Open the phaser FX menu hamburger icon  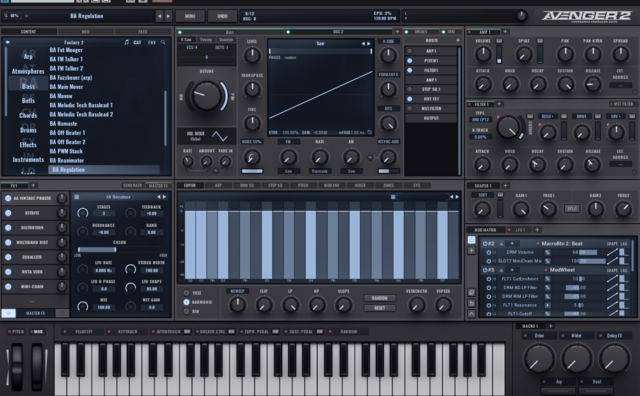(76, 197)
